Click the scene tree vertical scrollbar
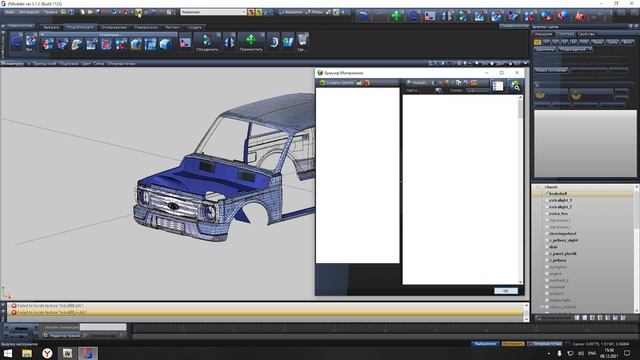 636,249
